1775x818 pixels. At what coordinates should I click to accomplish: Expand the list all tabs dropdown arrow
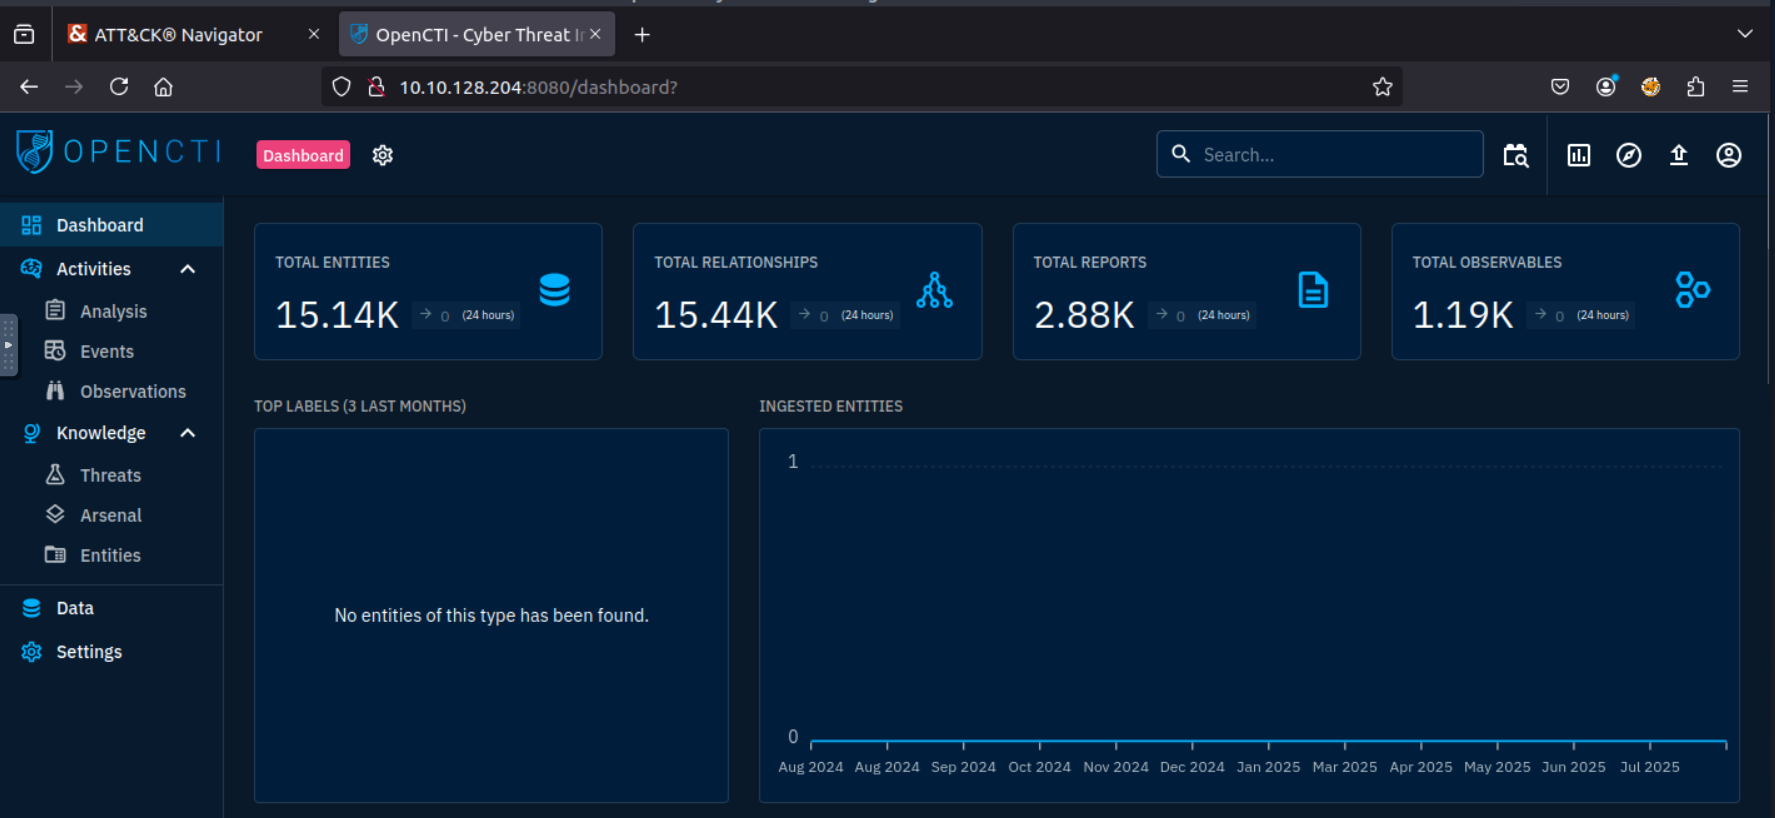[x=1745, y=34]
